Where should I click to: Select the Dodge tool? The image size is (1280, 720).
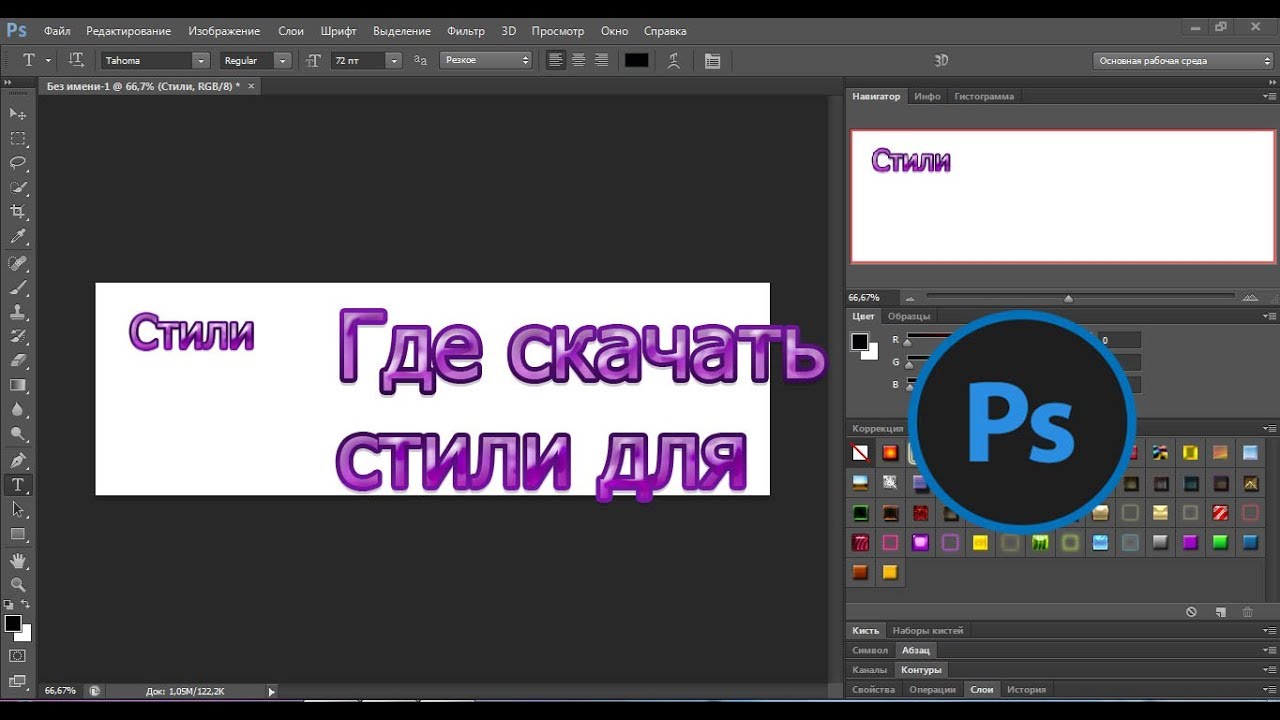(18, 434)
